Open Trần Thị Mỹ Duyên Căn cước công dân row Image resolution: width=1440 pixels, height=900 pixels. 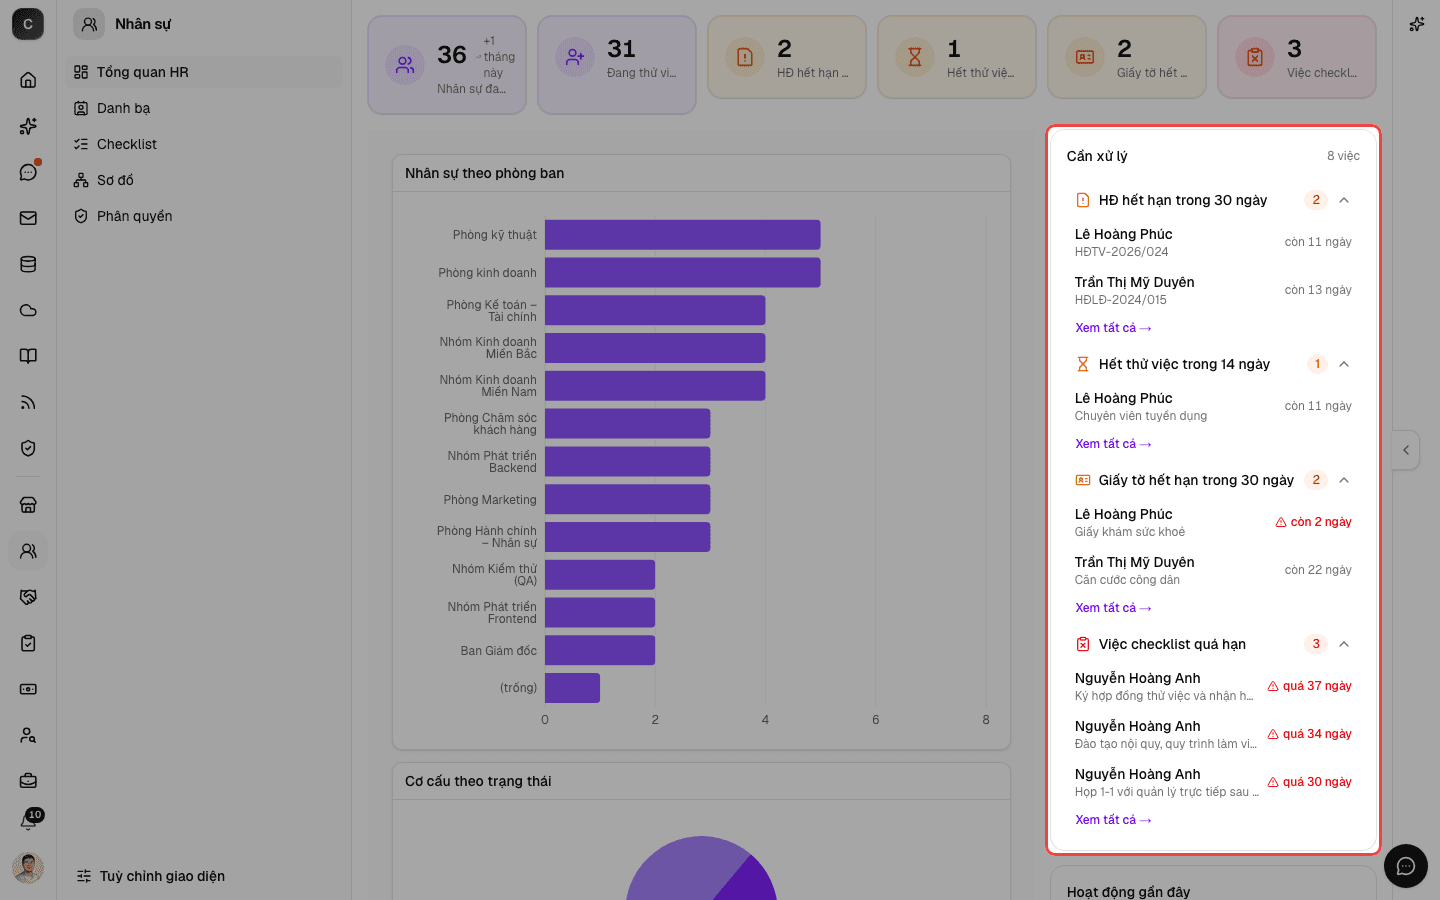[1213, 570]
